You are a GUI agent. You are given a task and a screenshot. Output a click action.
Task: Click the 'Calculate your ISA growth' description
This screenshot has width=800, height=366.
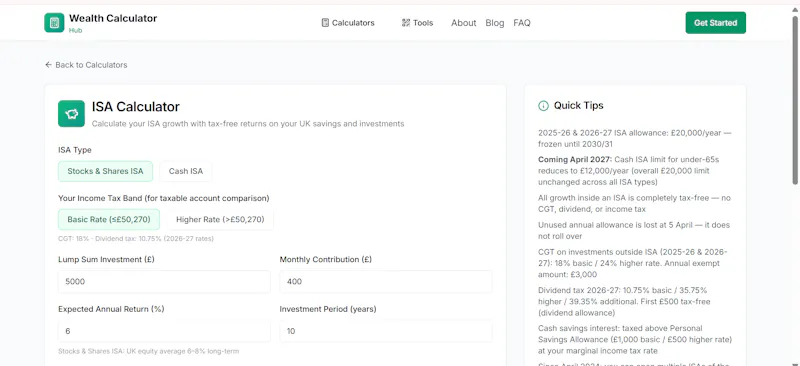(248, 124)
